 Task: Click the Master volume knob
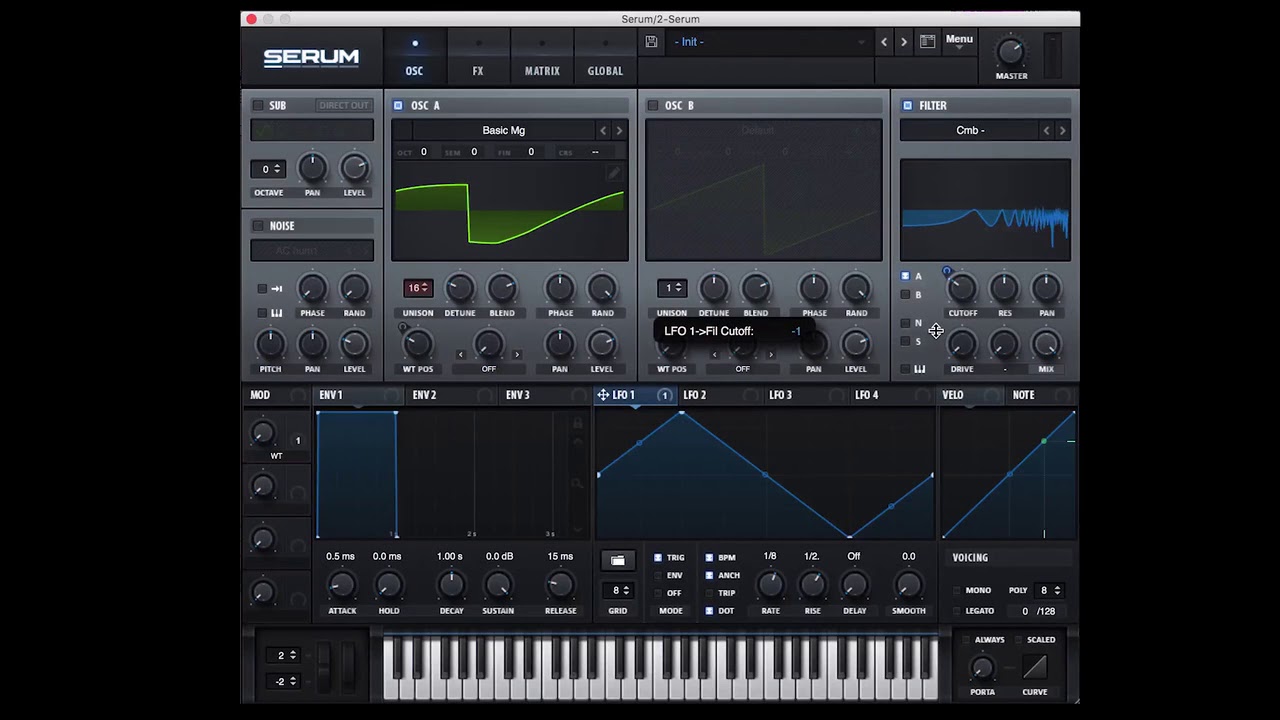tap(1011, 51)
